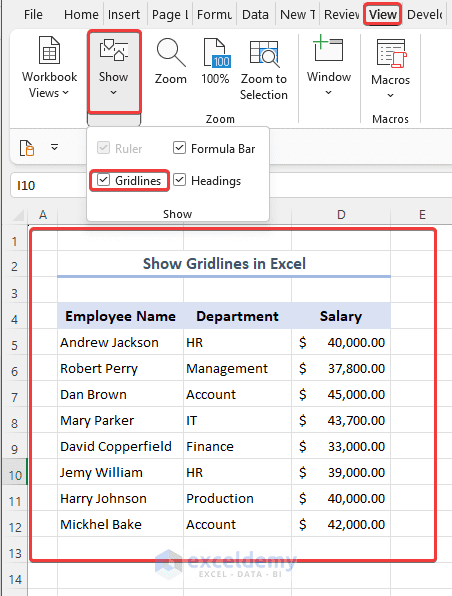The width and height of the screenshot is (452, 596).
Task: Switch to the Developer tab
Action: (425, 14)
